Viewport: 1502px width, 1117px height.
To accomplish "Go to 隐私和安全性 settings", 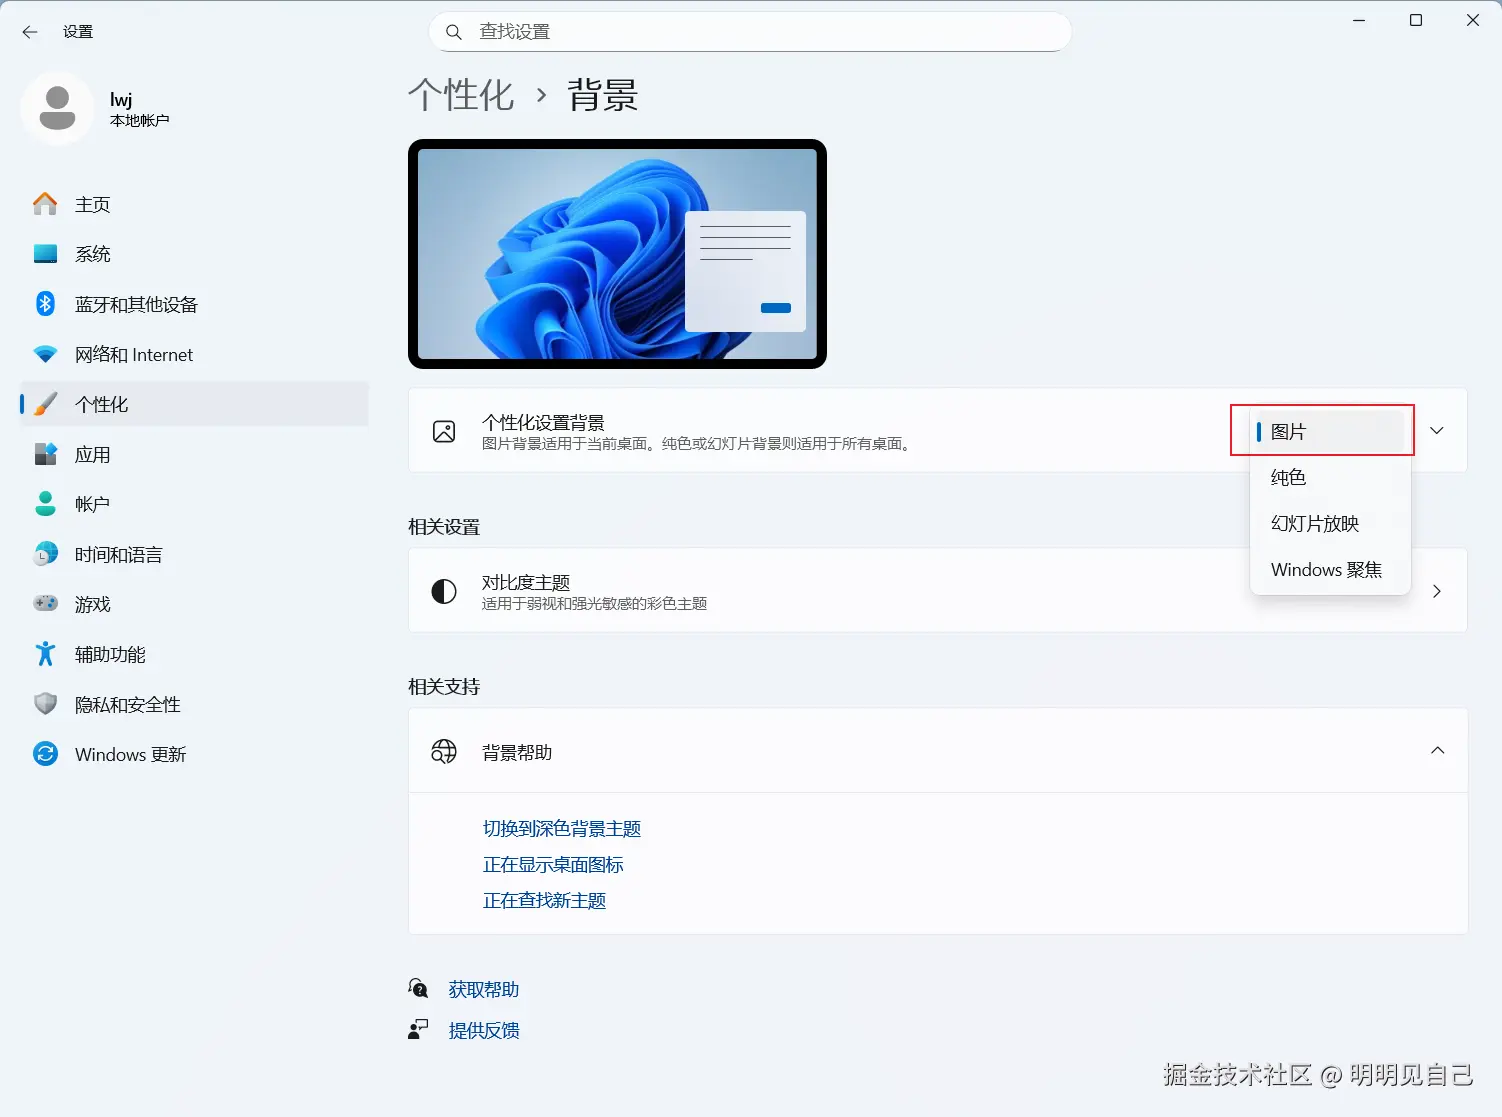I will [195, 704].
